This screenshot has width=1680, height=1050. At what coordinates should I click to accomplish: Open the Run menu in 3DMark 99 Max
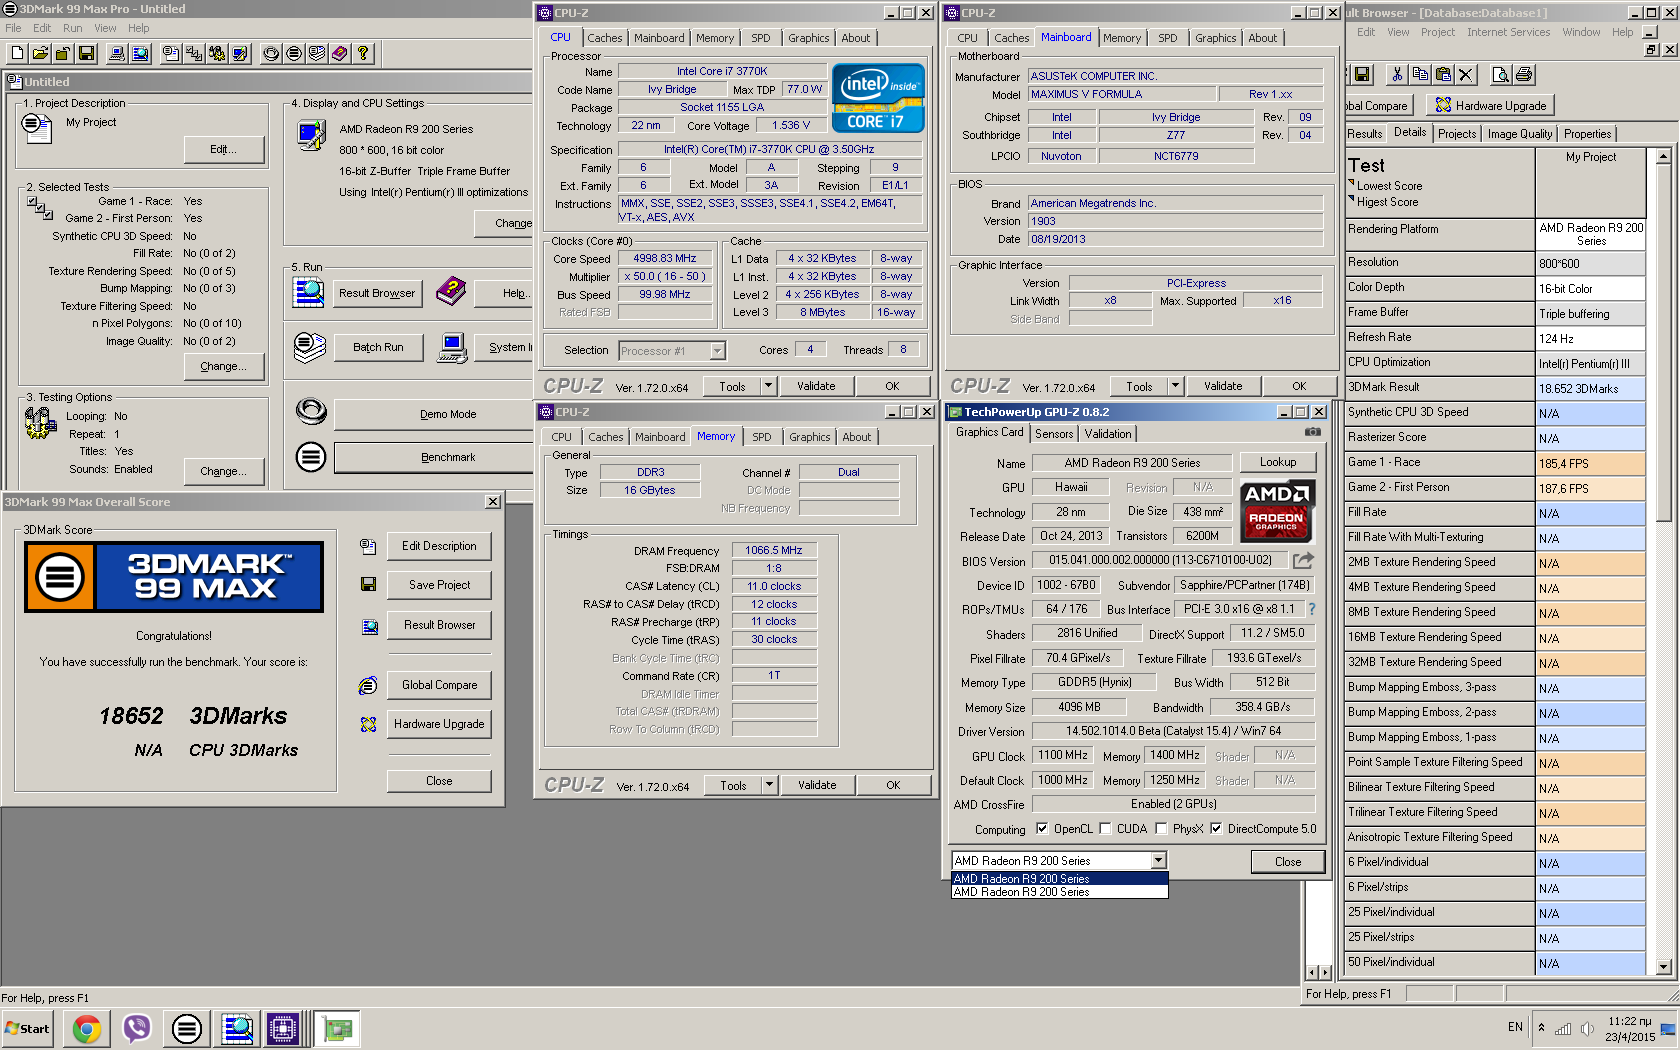72,28
